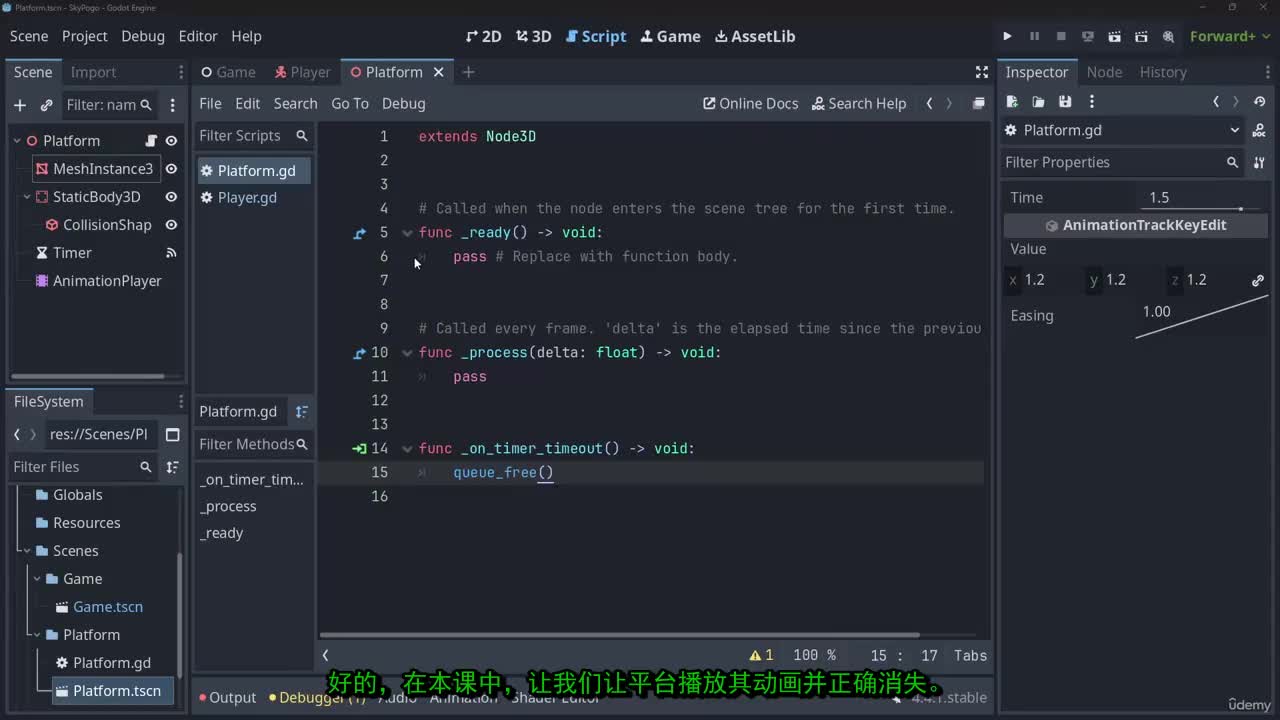
Task: Open the Project menu
Action: (x=84, y=36)
